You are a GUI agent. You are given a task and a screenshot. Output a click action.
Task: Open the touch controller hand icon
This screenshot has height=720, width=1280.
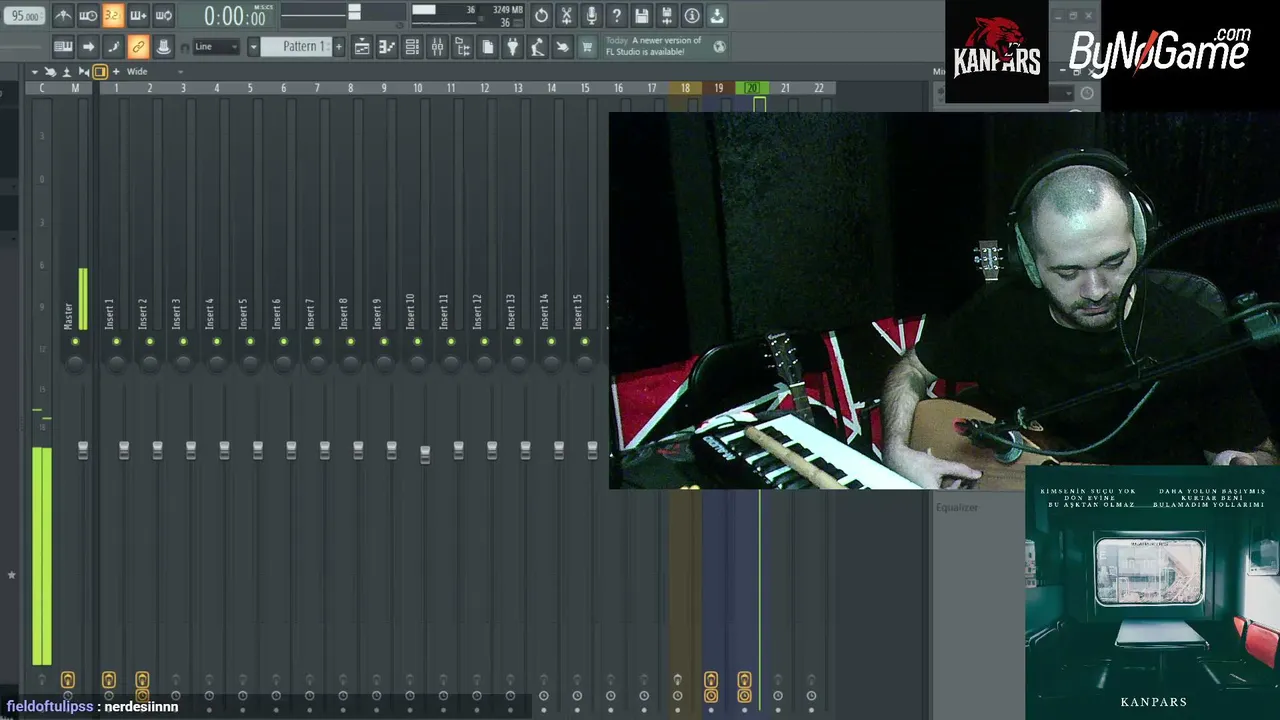pyautogui.click(x=562, y=47)
